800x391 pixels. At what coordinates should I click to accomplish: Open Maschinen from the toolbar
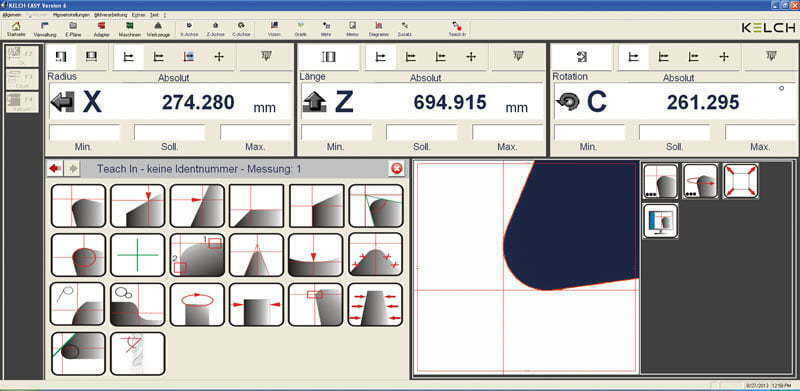click(130, 29)
